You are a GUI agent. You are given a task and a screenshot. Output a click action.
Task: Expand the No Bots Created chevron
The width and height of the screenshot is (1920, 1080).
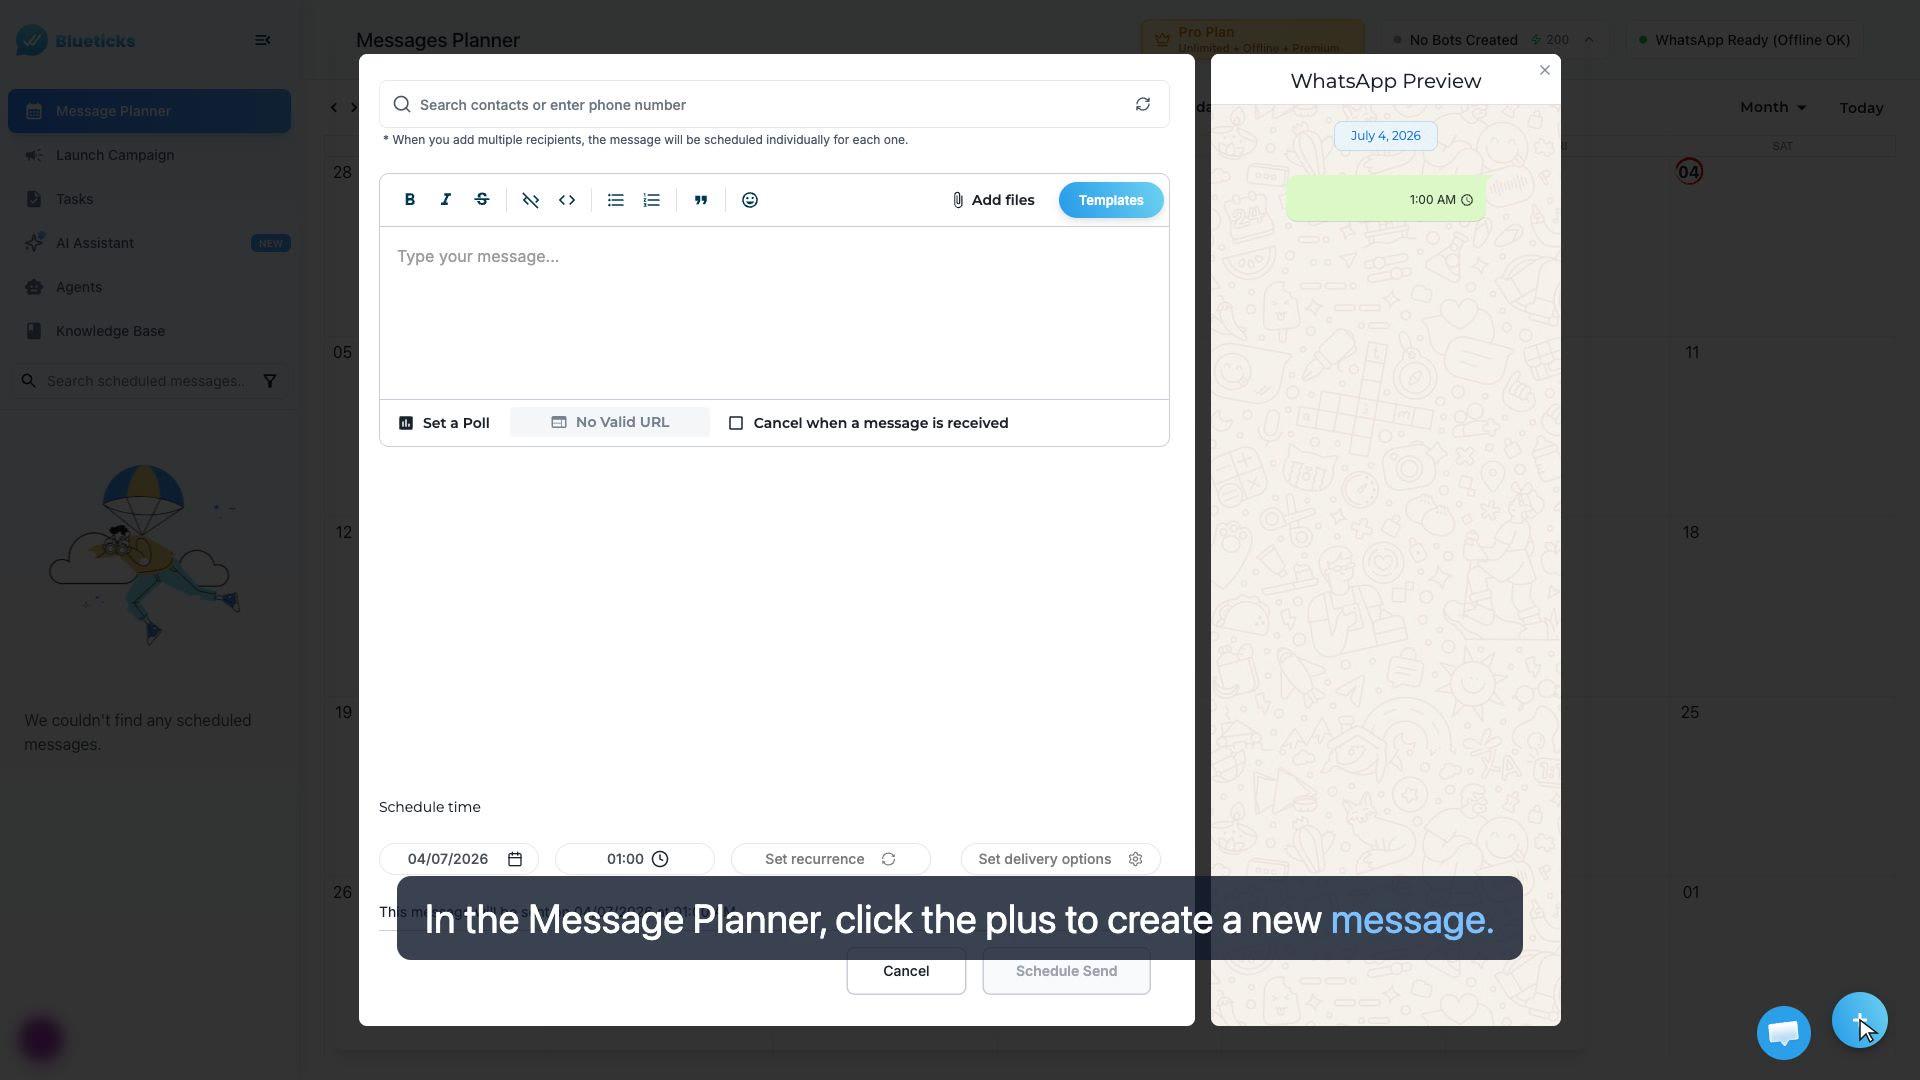tap(1588, 40)
